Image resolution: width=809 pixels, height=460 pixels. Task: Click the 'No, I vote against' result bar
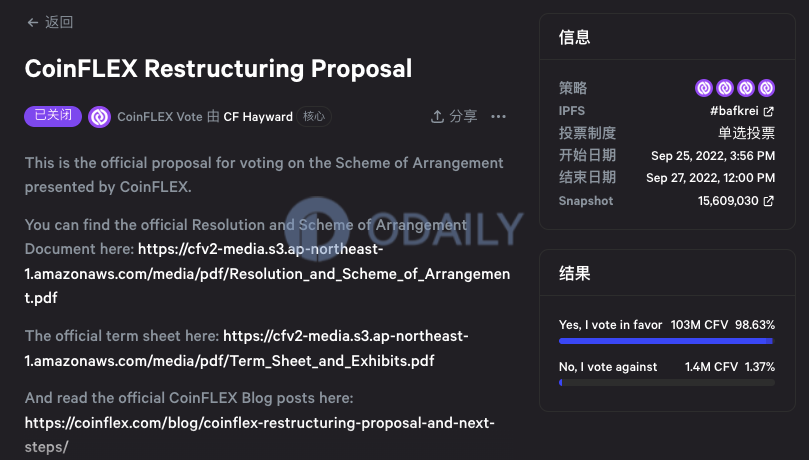667,383
